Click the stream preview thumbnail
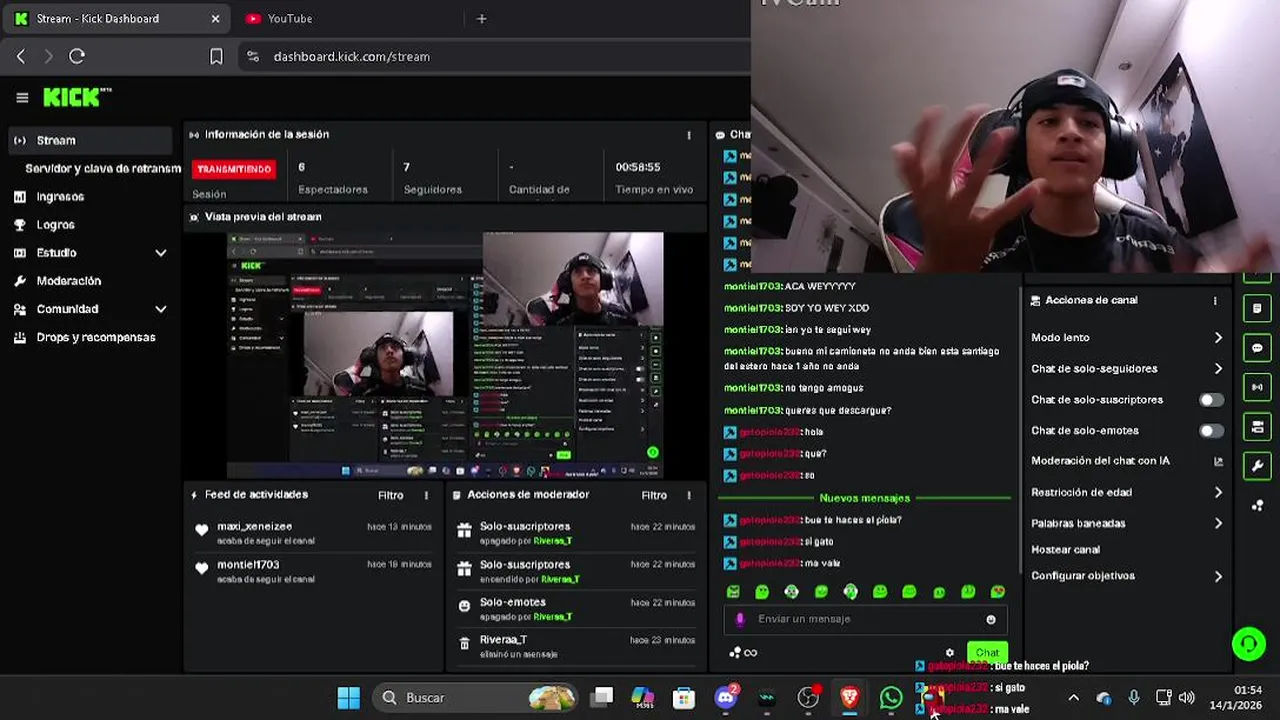Viewport: 1280px width, 720px height. (x=445, y=354)
